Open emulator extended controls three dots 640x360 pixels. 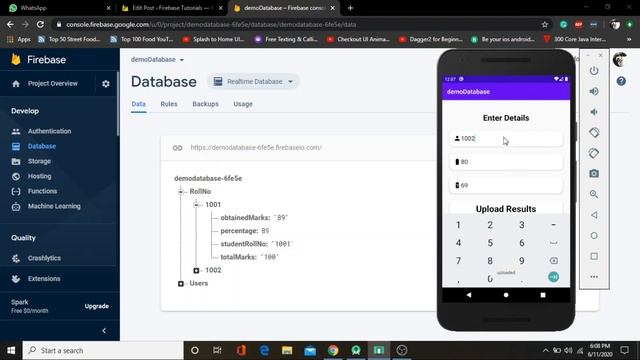tap(594, 277)
